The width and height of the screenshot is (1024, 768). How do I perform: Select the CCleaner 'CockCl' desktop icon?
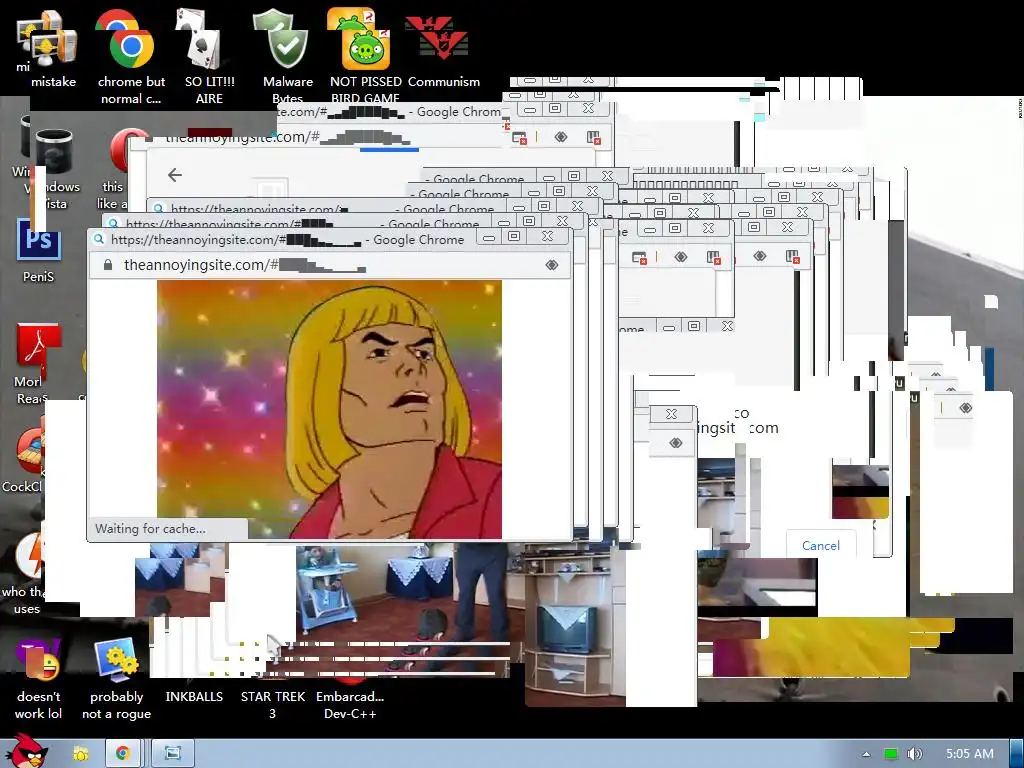[x=23, y=460]
